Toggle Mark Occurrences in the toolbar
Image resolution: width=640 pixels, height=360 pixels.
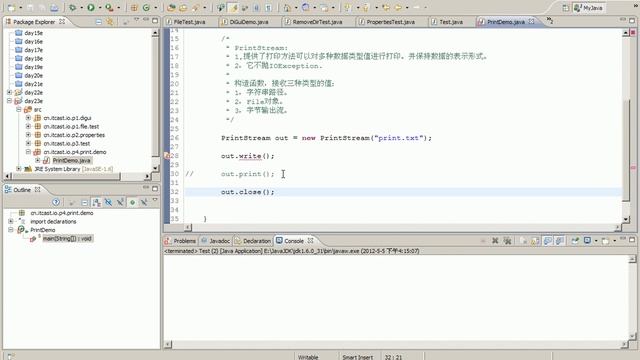pyautogui.click(x=233, y=7)
